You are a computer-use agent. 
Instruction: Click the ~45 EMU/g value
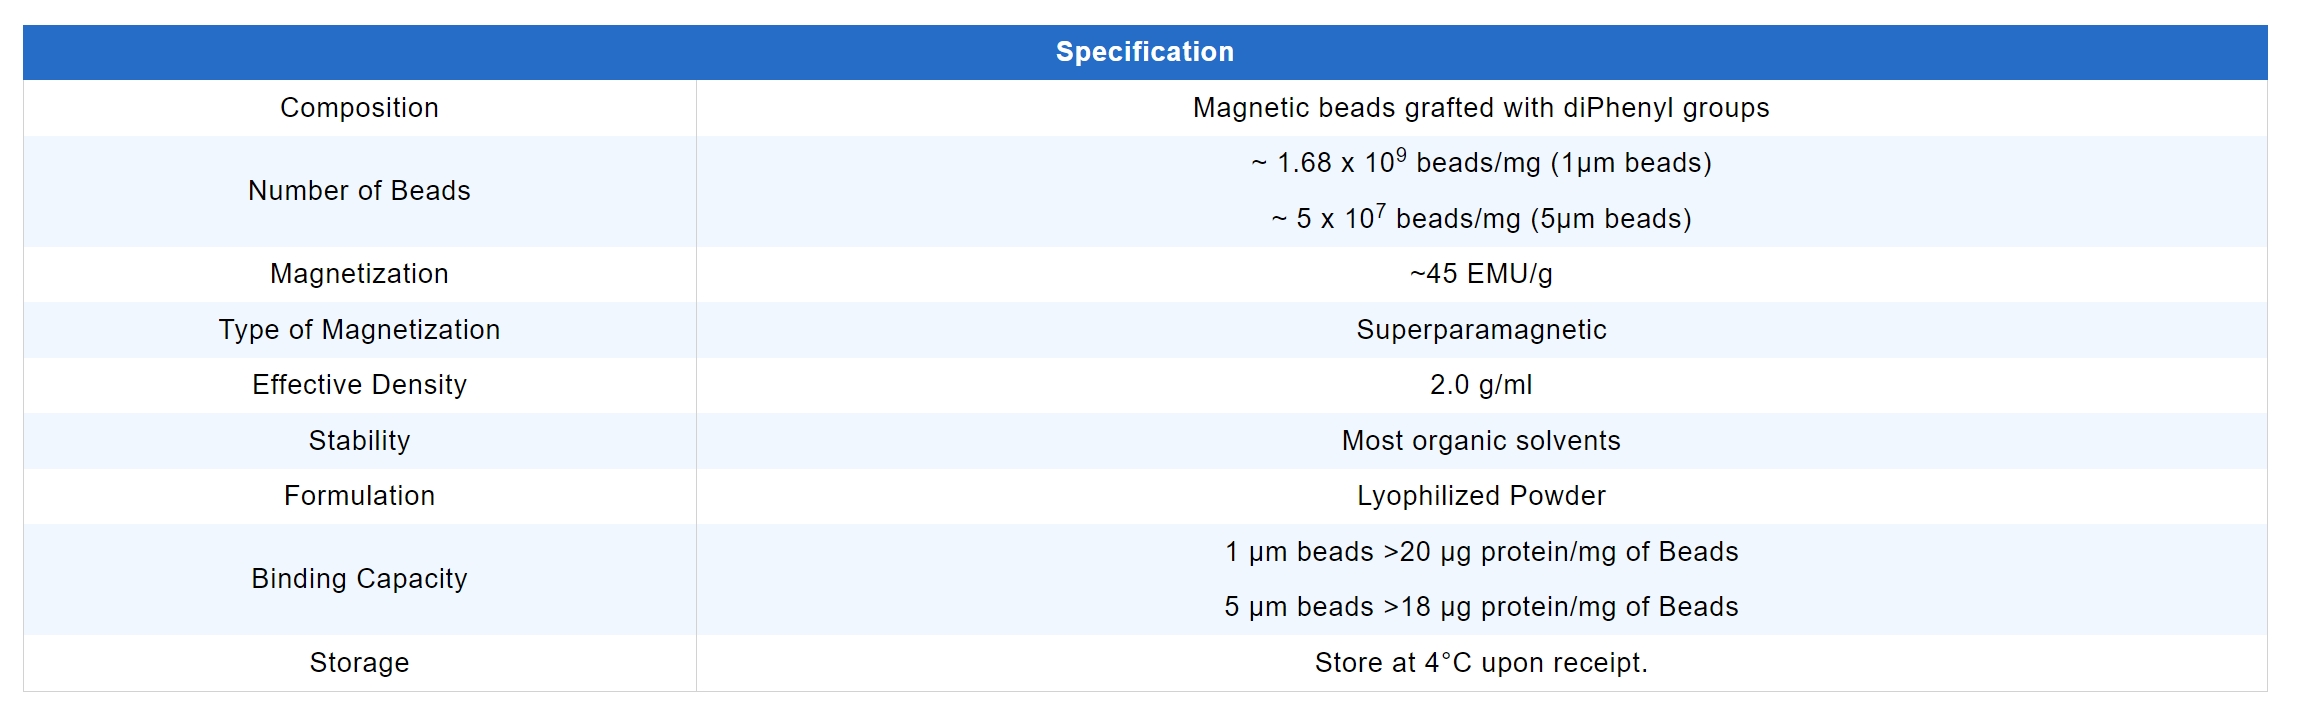(1480, 274)
